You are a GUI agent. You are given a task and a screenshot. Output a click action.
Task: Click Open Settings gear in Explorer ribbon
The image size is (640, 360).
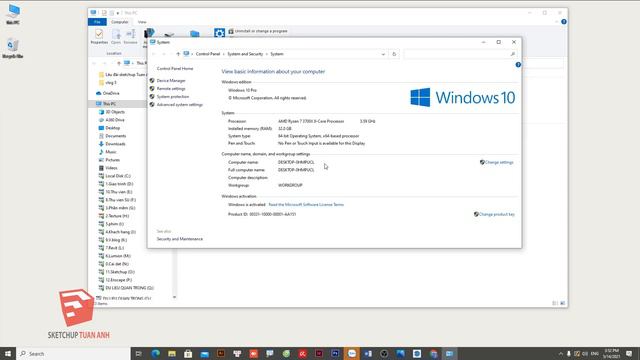219,33
